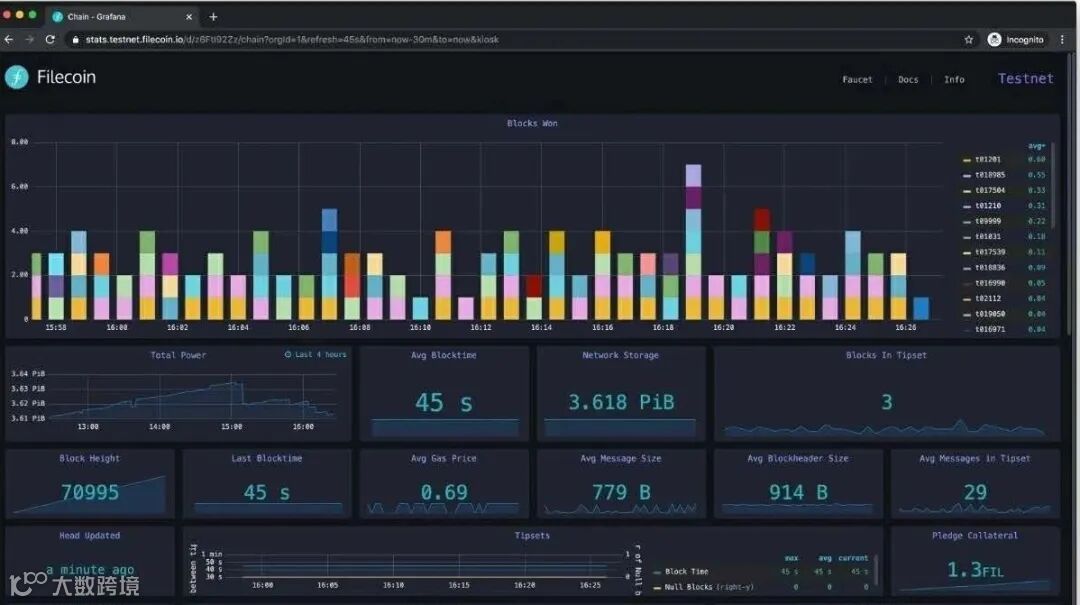
Task: Click the color swatch for t01201
Action: click(966, 160)
